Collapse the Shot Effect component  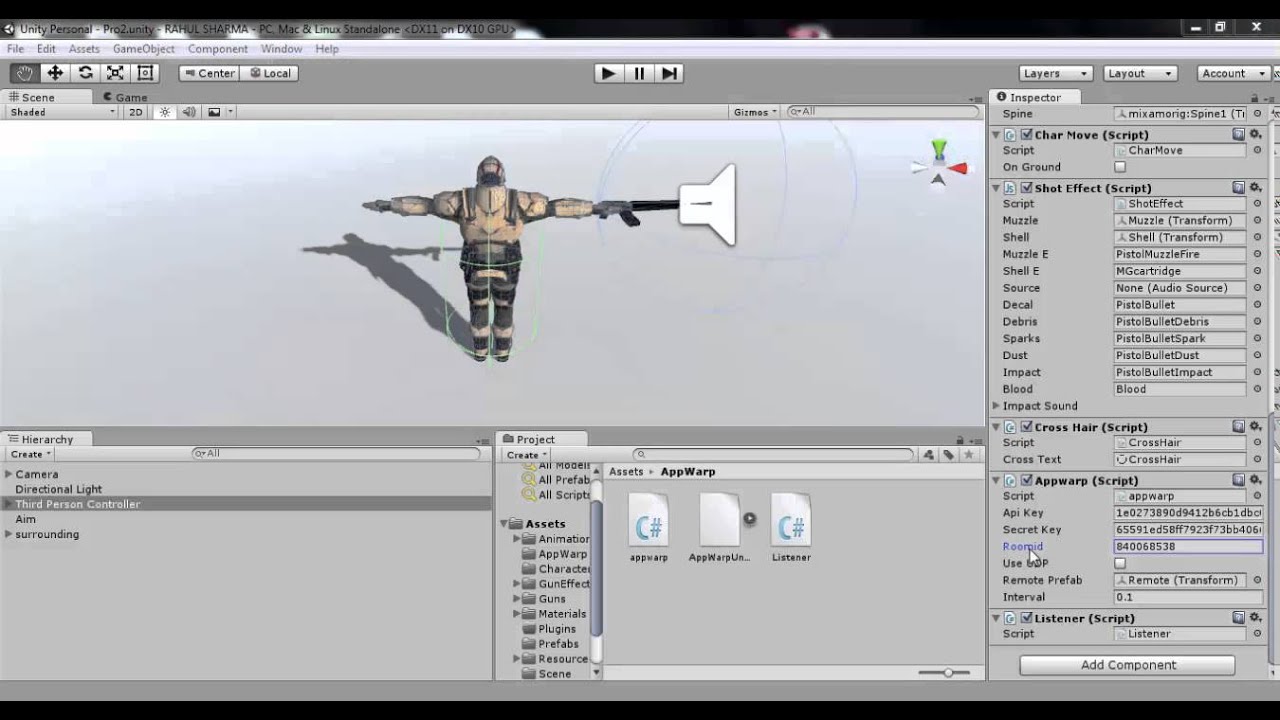tap(996, 187)
